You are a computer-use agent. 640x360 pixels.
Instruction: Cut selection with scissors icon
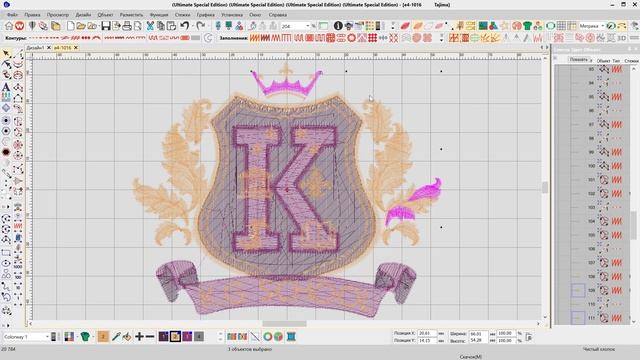[150, 26]
